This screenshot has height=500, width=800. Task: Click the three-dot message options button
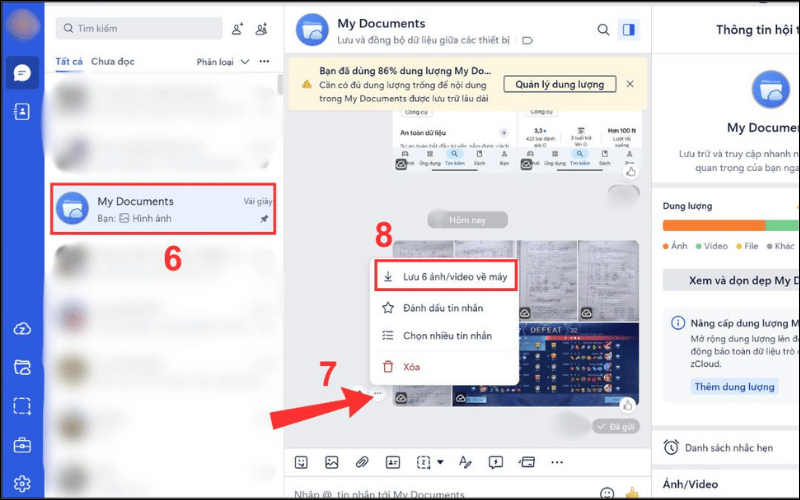(378, 393)
